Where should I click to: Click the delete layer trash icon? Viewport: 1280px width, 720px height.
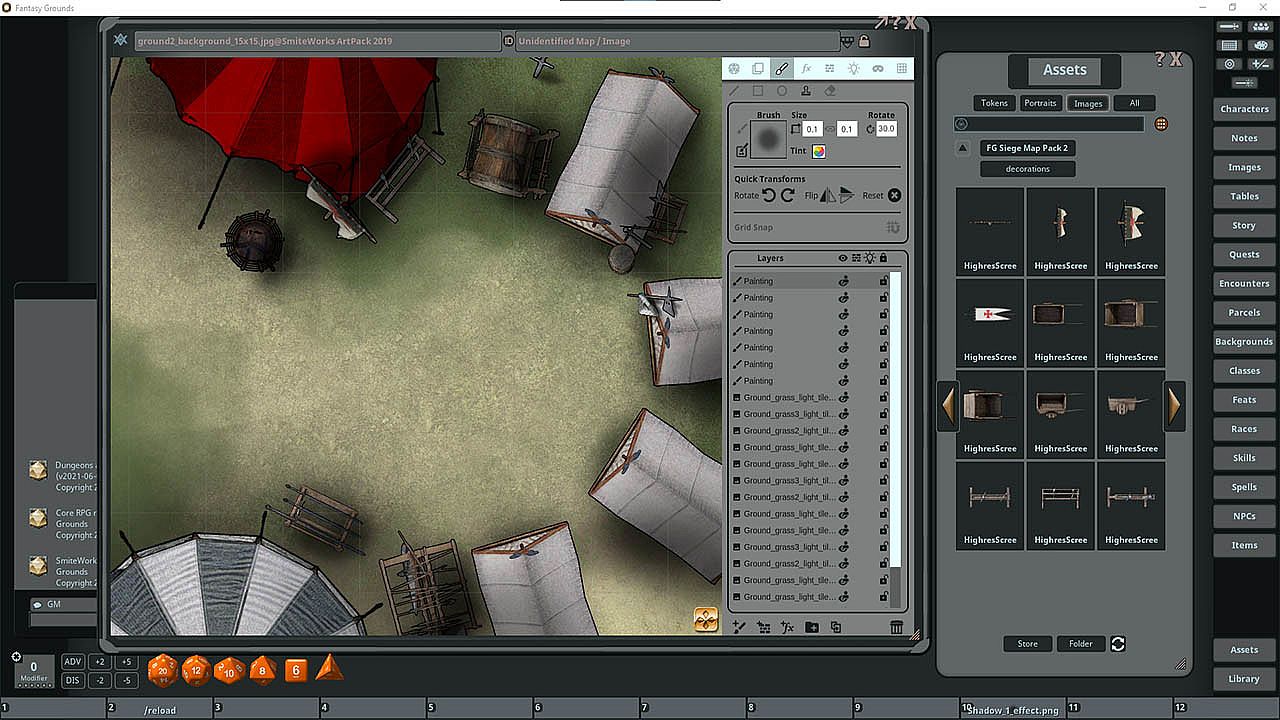click(x=897, y=628)
